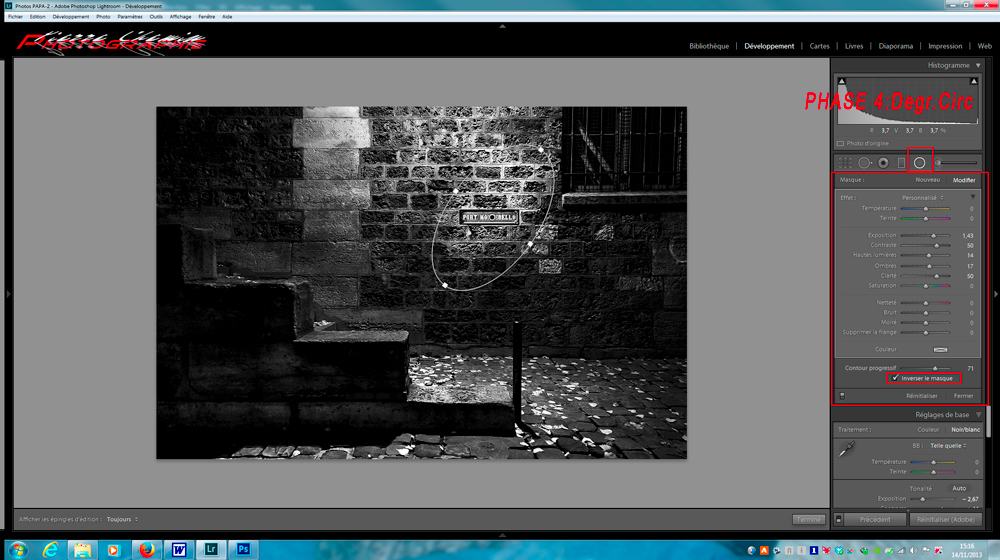Screen dimensions: 1000x560
Task: Select the Graduated Filter tool
Action: [901, 162]
